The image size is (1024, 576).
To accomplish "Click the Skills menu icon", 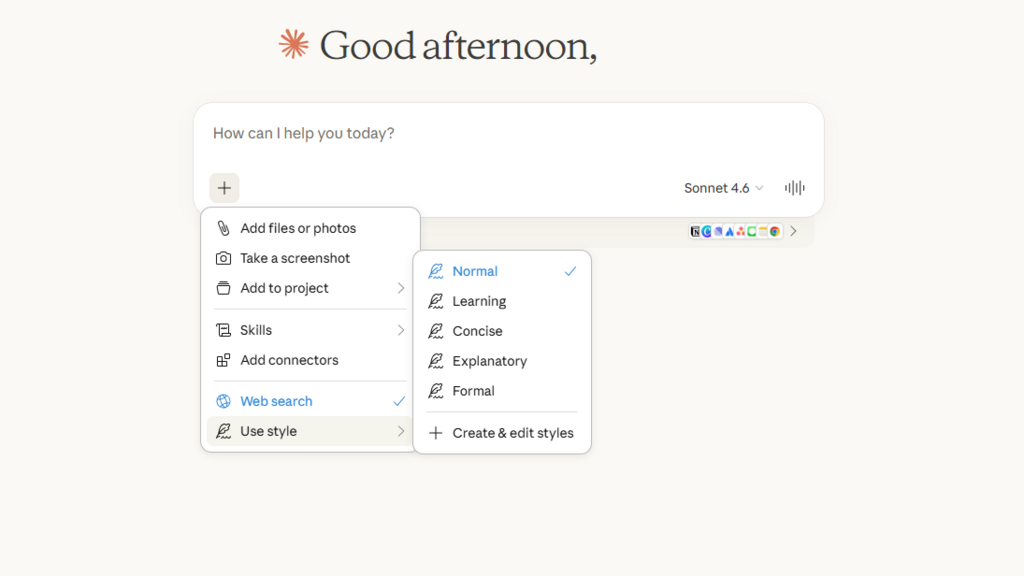I will 223,330.
